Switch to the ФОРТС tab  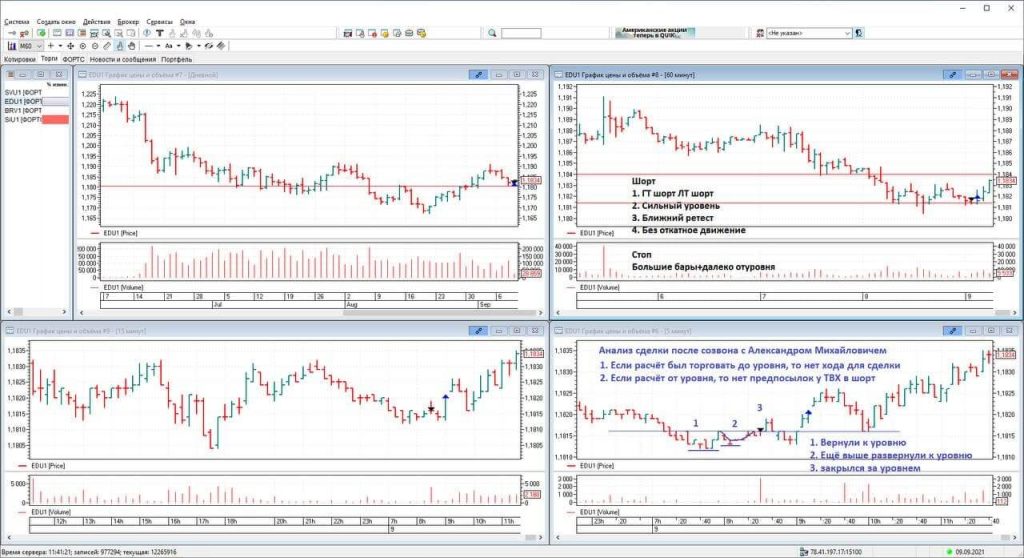pos(74,59)
